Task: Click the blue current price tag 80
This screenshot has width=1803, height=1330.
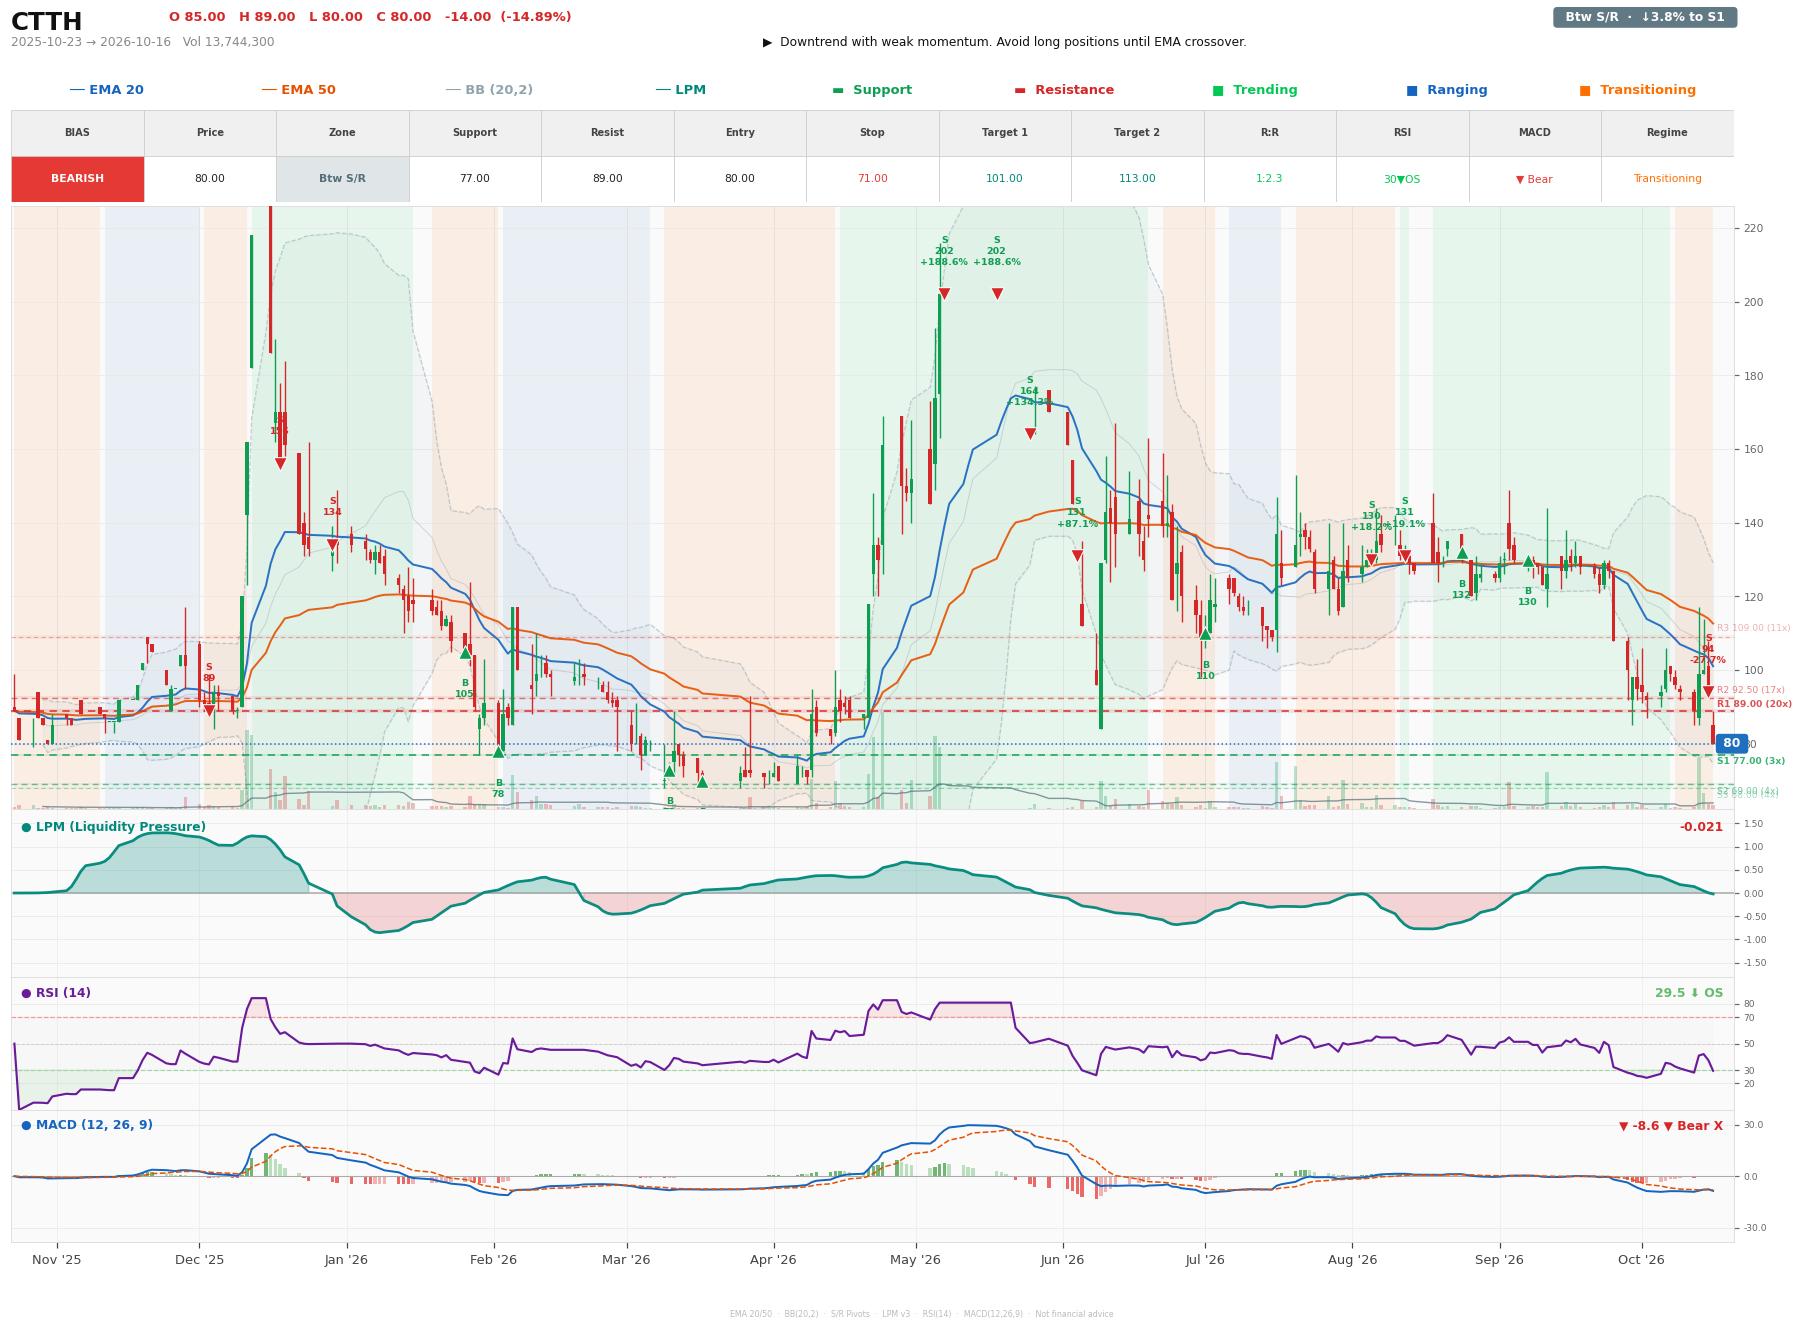Action: [x=1731, y=744]
